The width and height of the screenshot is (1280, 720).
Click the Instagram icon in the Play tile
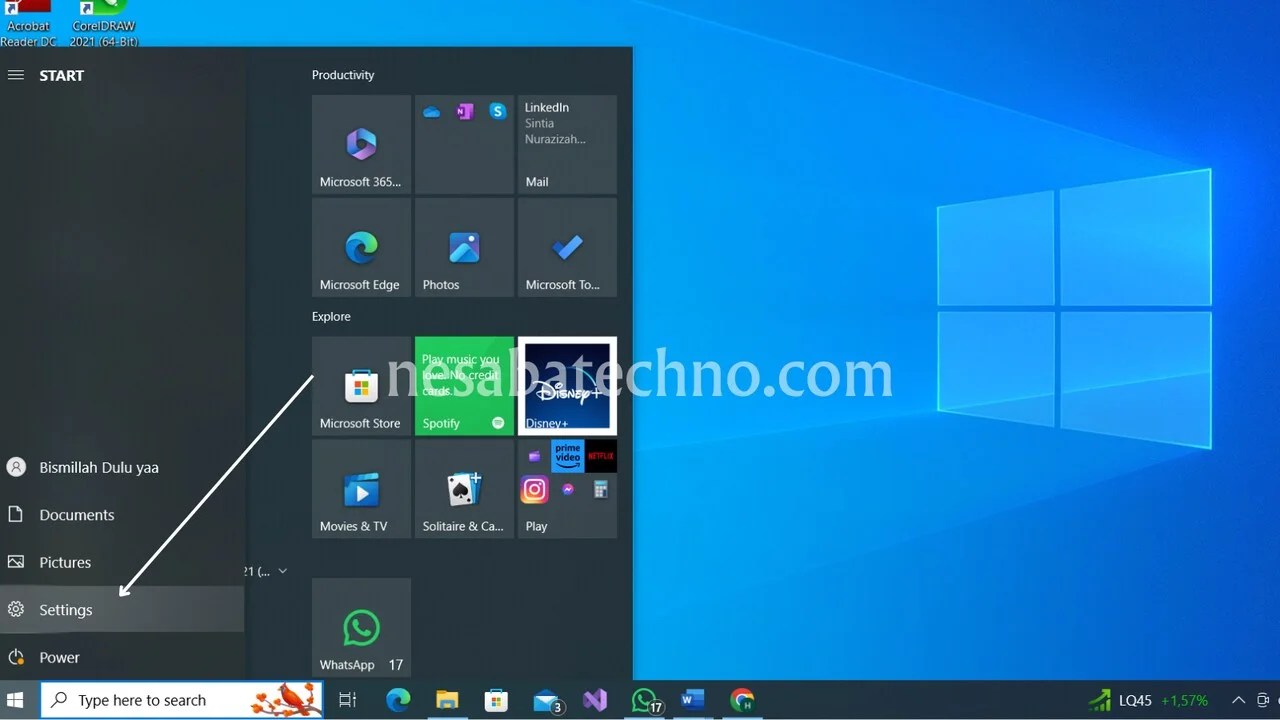(x=534, y=489)
